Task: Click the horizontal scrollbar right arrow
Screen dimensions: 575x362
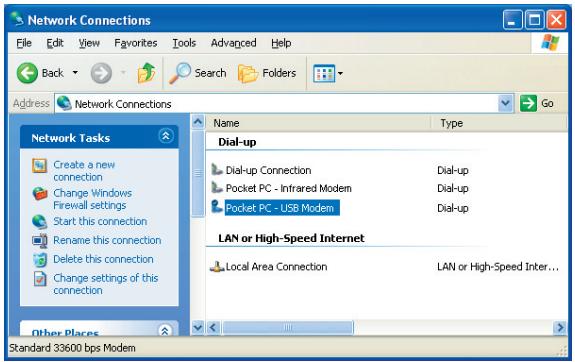Action: tap(560, 327)
